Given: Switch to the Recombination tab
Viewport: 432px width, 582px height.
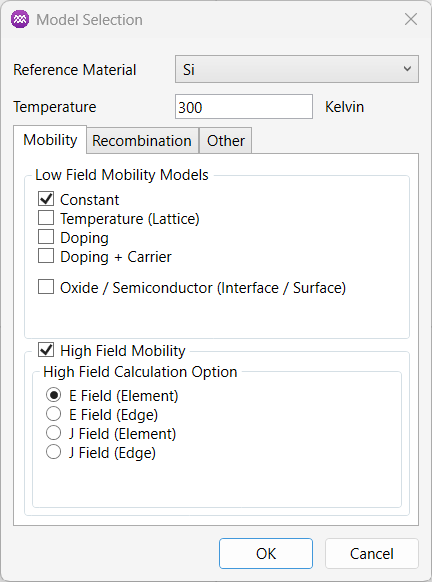Looking at the screenshot, I should click(143, 141).
